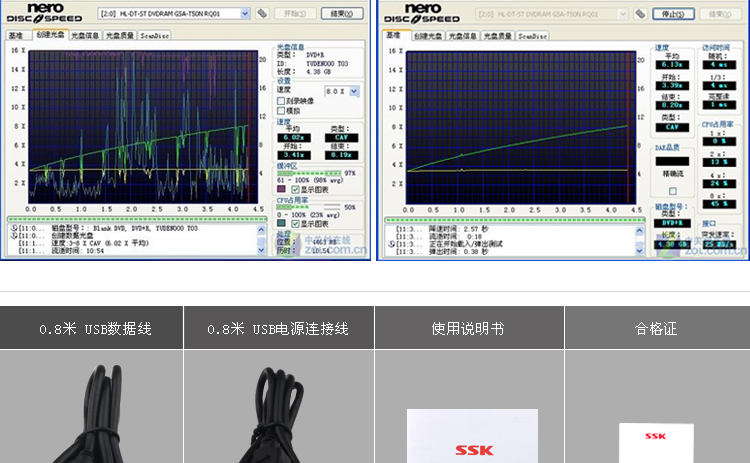
Task: Switch to 光盘质量 tab in left window
Action: [118, 34]
